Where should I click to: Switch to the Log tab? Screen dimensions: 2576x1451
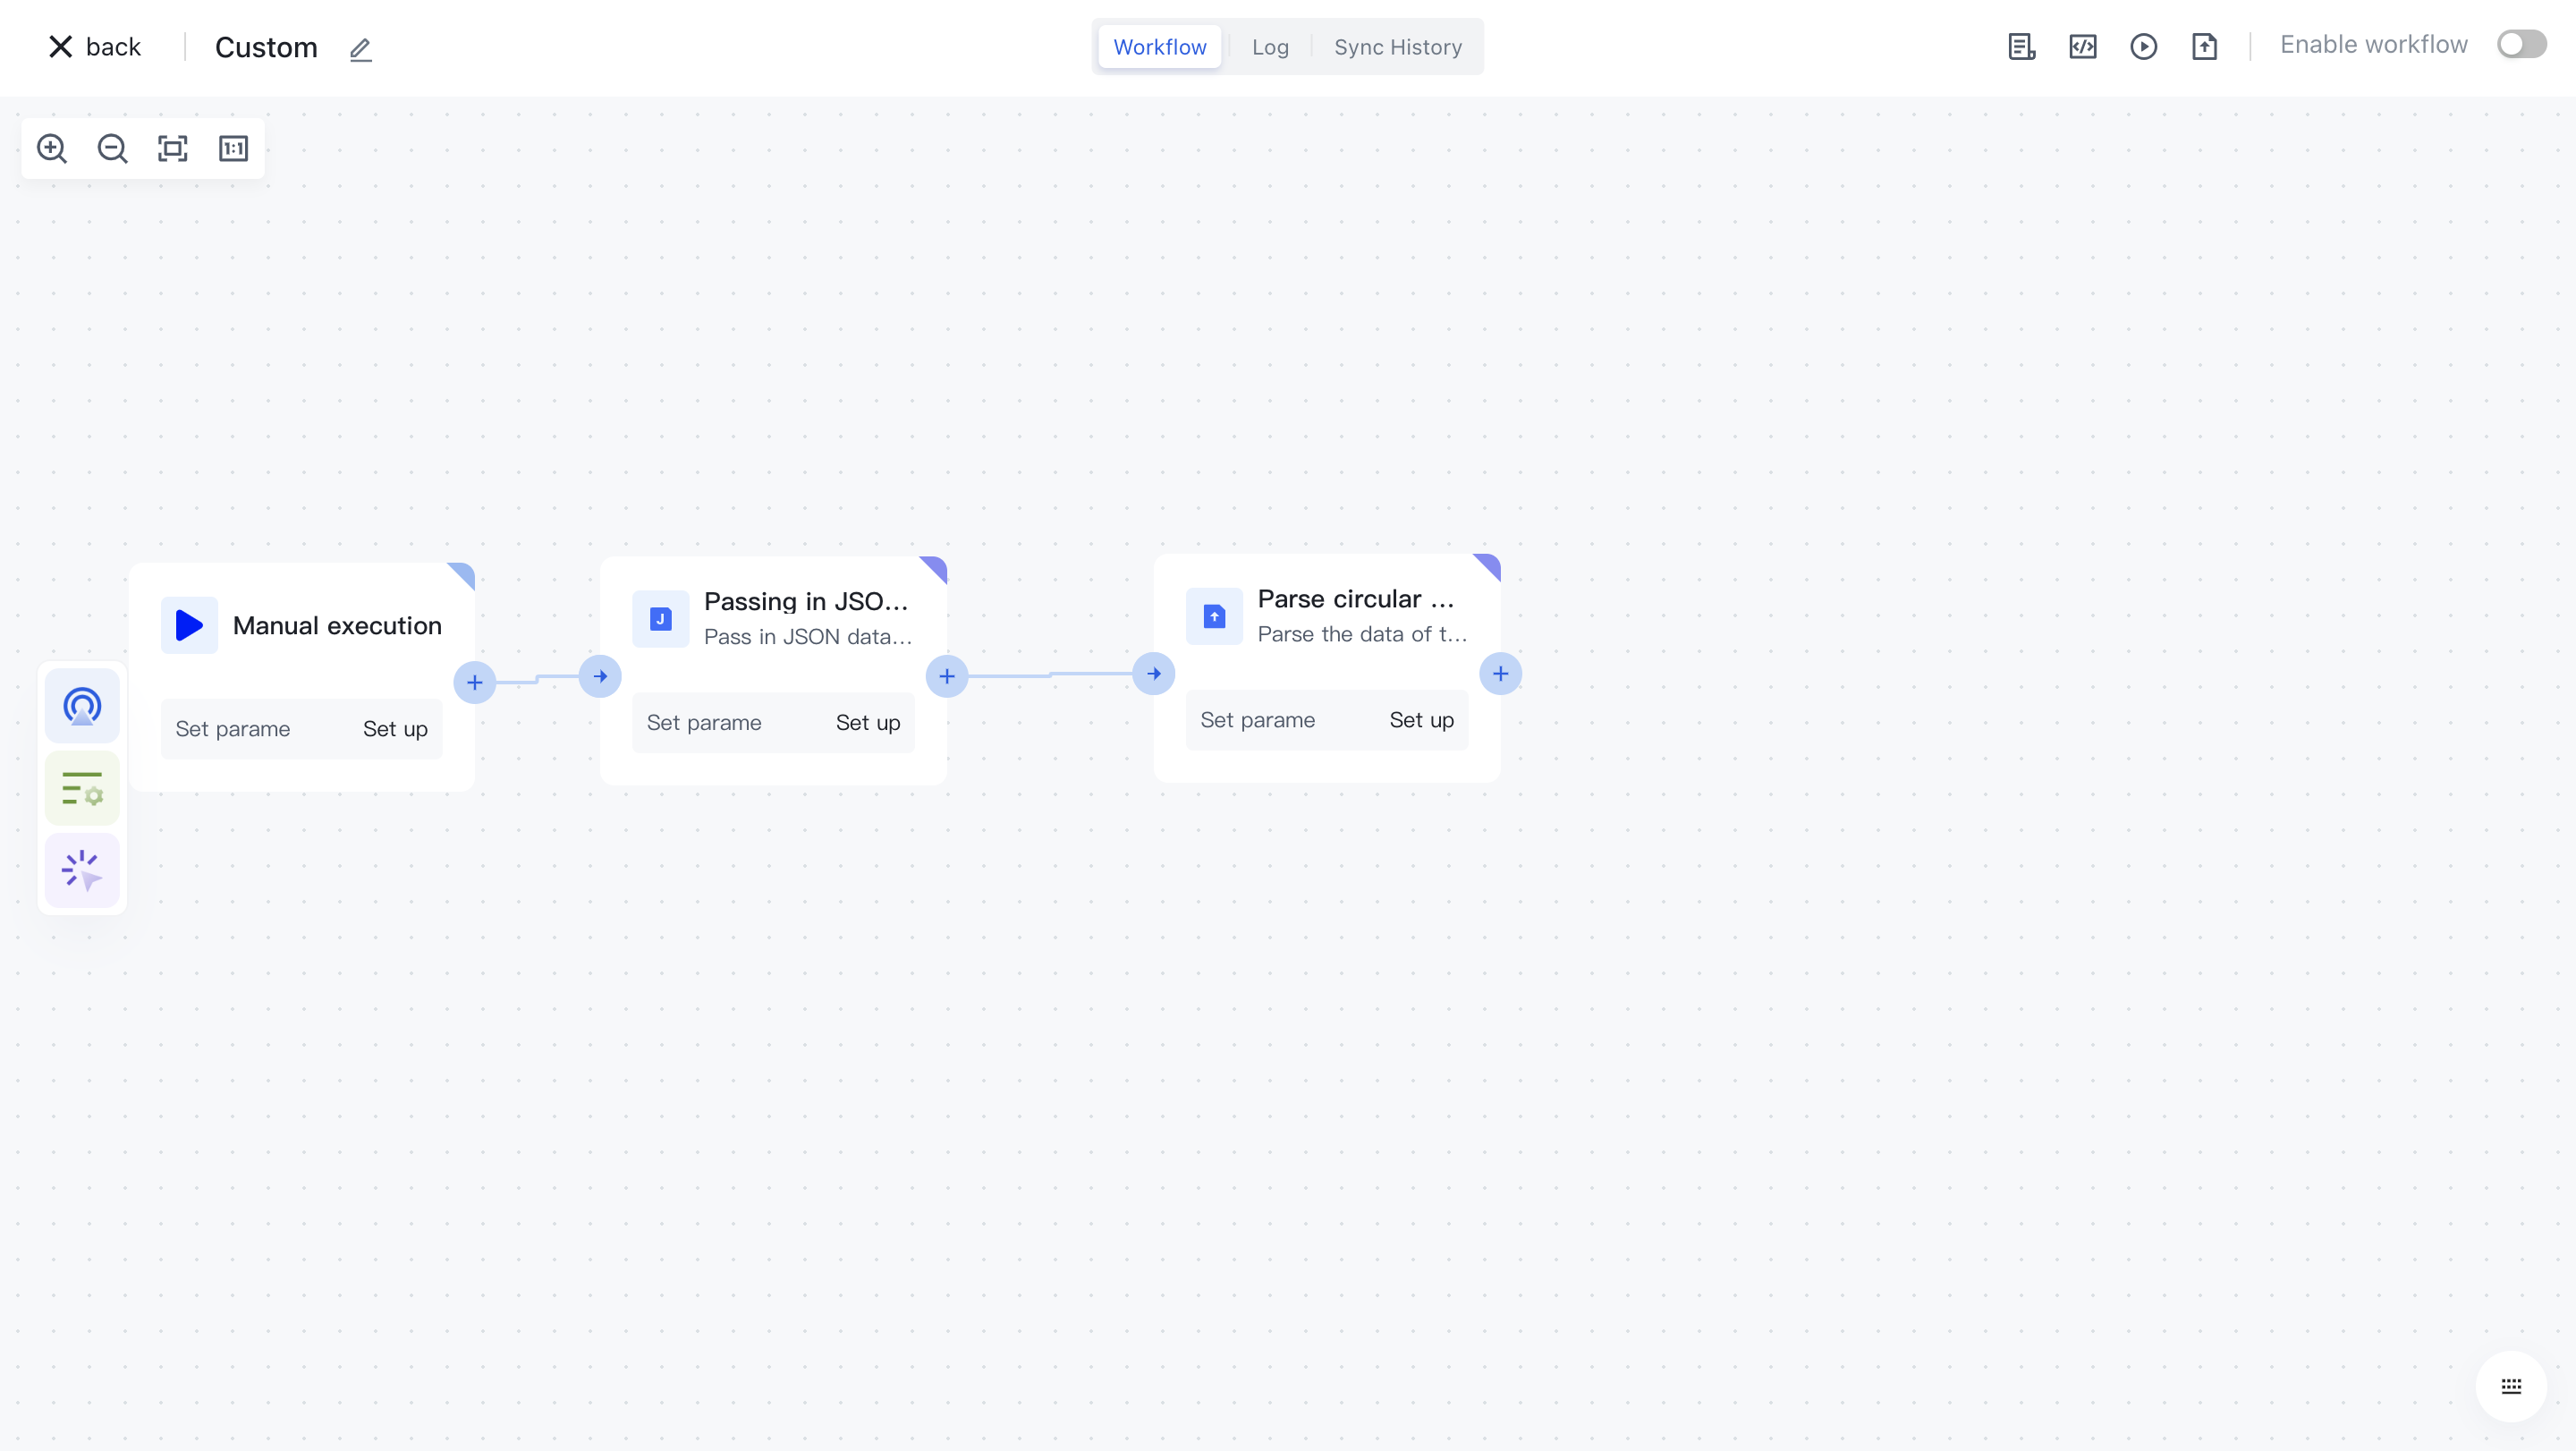(x=1269, y=46)
